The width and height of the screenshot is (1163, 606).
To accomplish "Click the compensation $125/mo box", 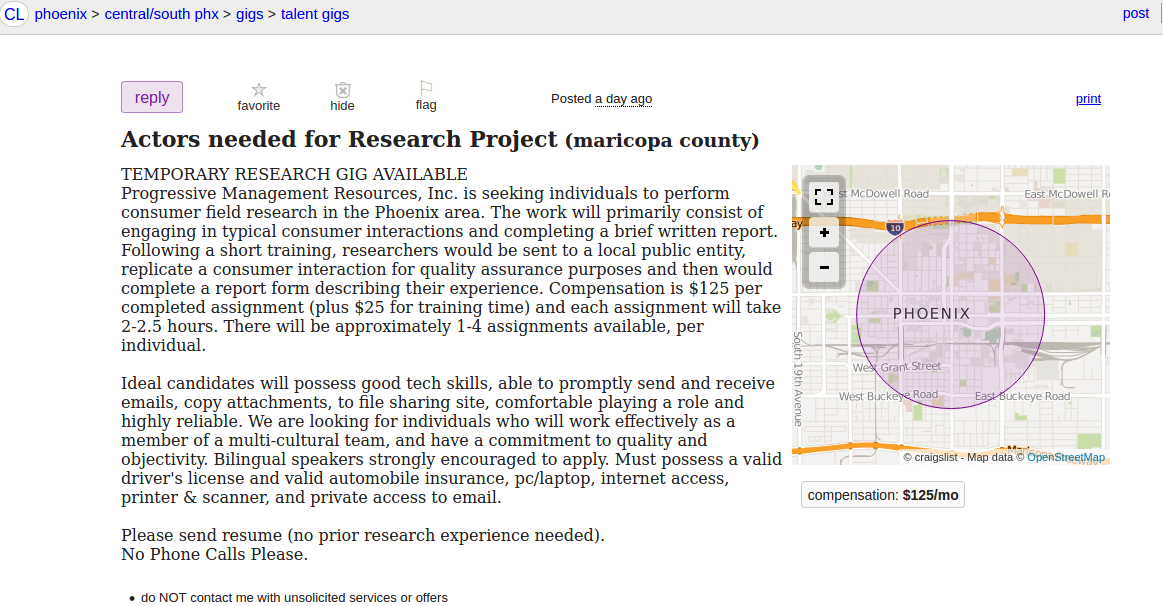I will point(883,495).
